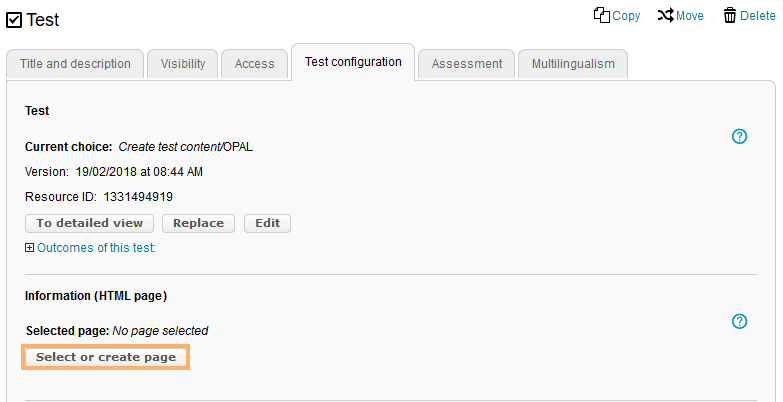
Task: Open help icon for Test section
Action: click(740, 137)
